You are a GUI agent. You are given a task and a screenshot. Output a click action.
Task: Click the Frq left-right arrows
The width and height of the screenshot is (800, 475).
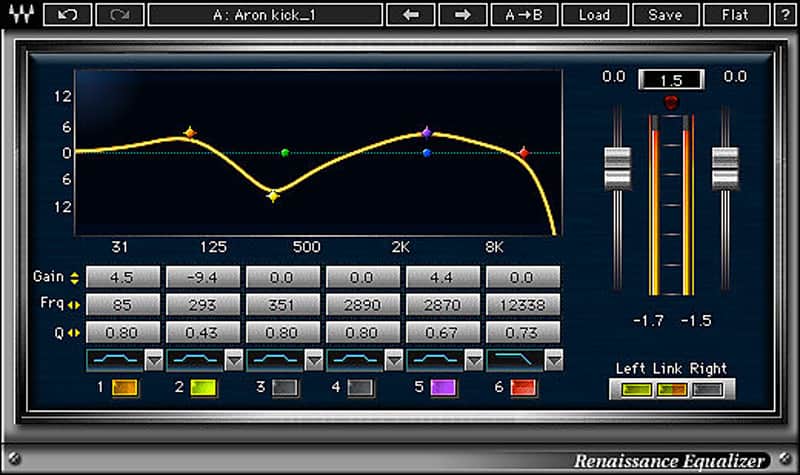coord(74,305)
